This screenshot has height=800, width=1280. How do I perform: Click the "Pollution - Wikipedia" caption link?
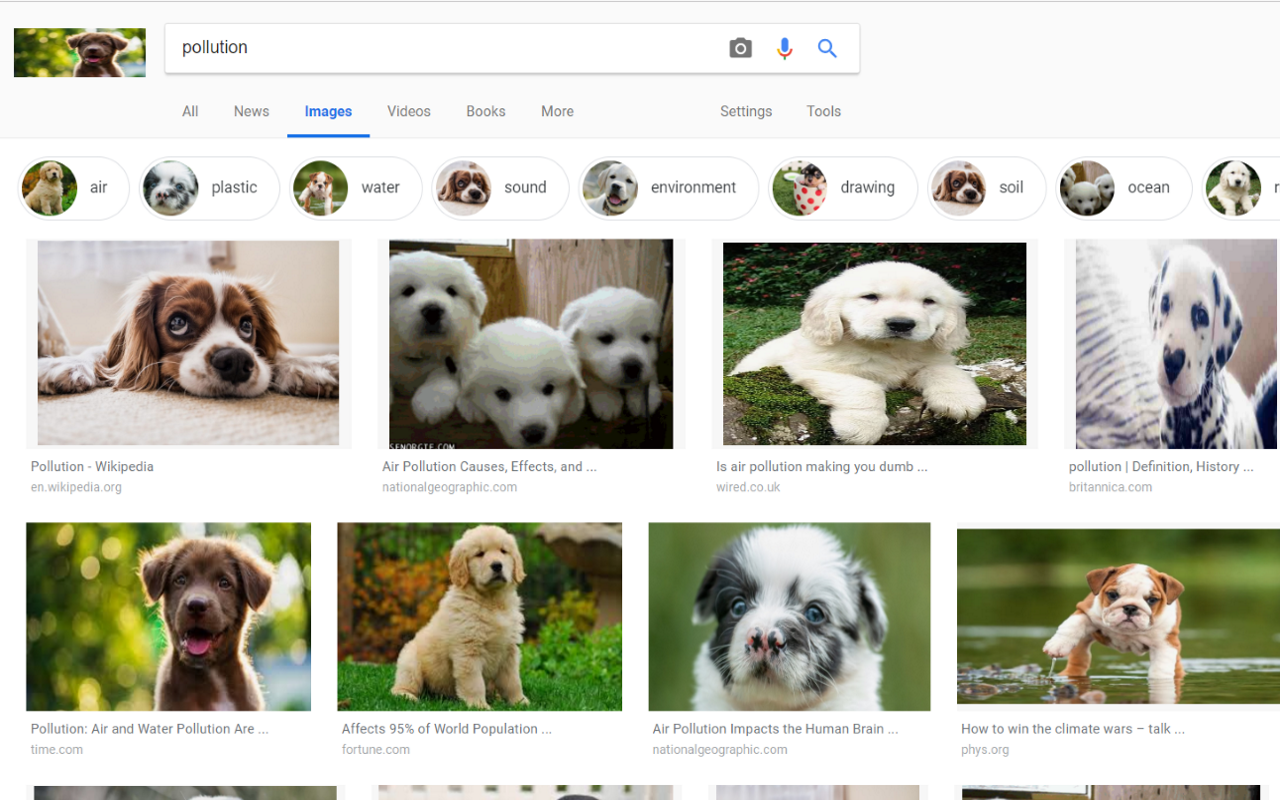(92, 467)
